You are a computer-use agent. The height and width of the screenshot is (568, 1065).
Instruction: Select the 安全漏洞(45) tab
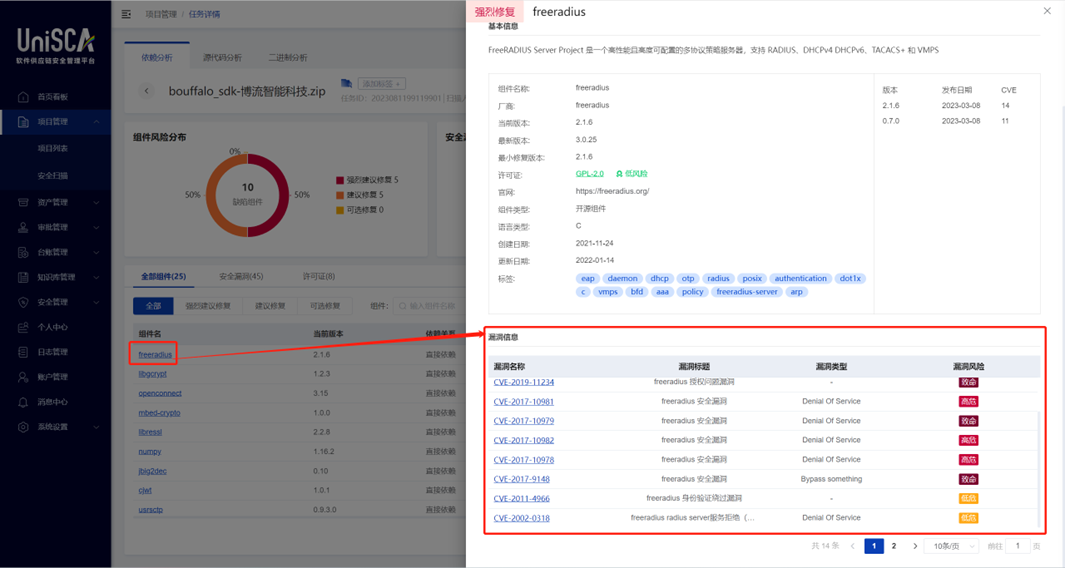pyautogui.click(x=241, y=277)
